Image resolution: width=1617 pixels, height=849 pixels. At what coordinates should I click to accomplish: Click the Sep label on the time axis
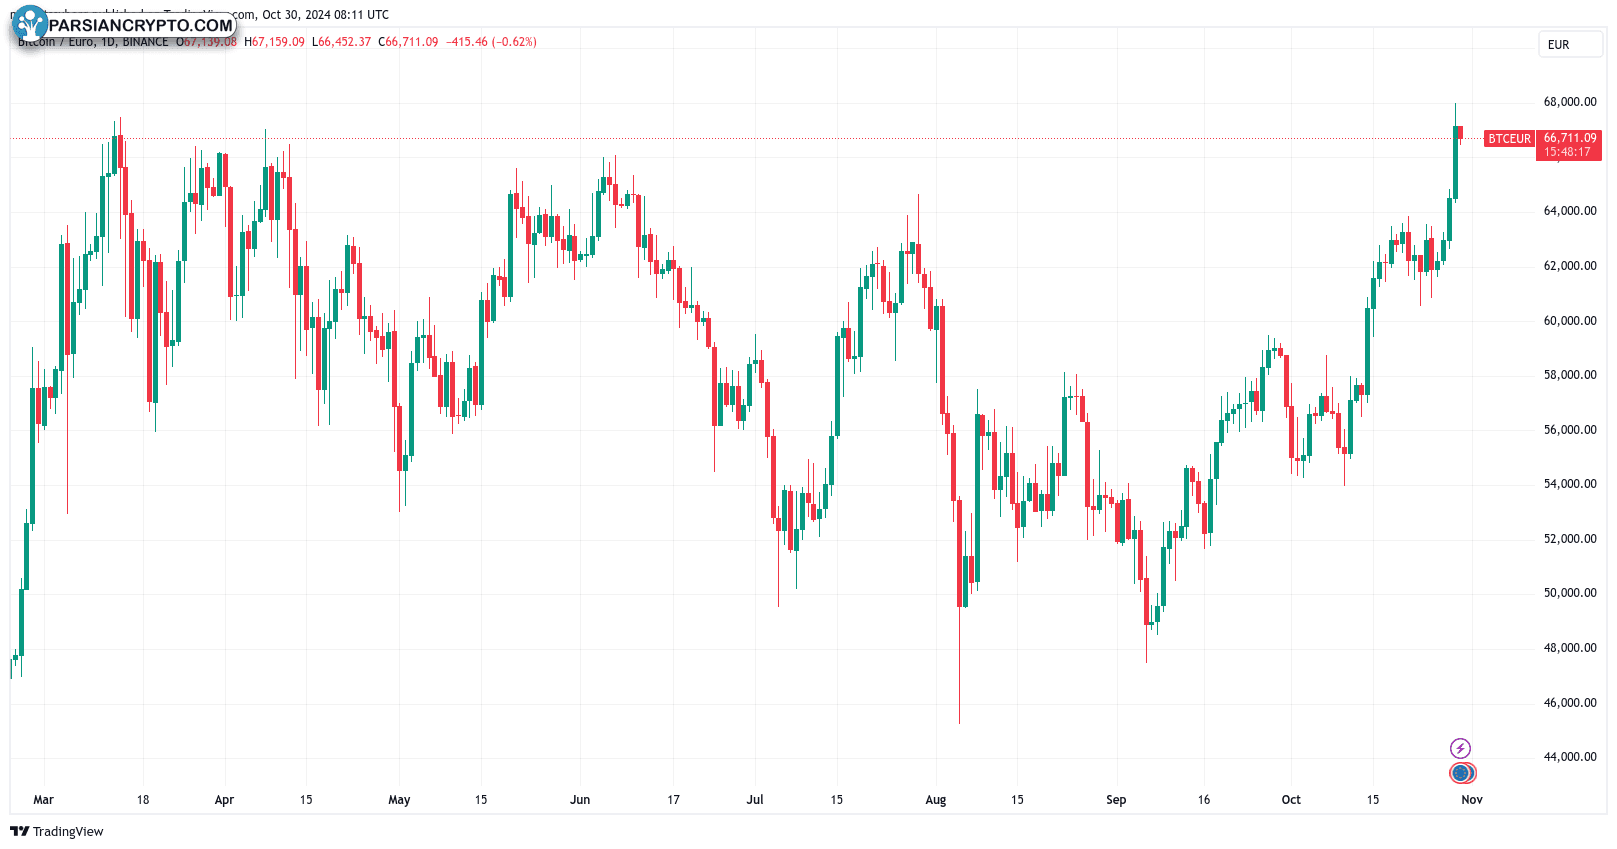click(x=1116, y=800)
